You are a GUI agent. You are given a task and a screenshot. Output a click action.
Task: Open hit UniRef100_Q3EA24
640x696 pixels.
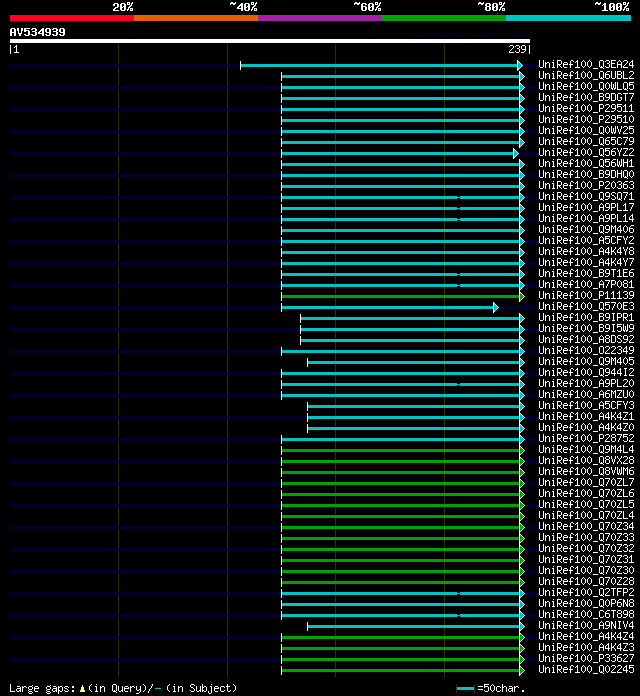(586, 64)
